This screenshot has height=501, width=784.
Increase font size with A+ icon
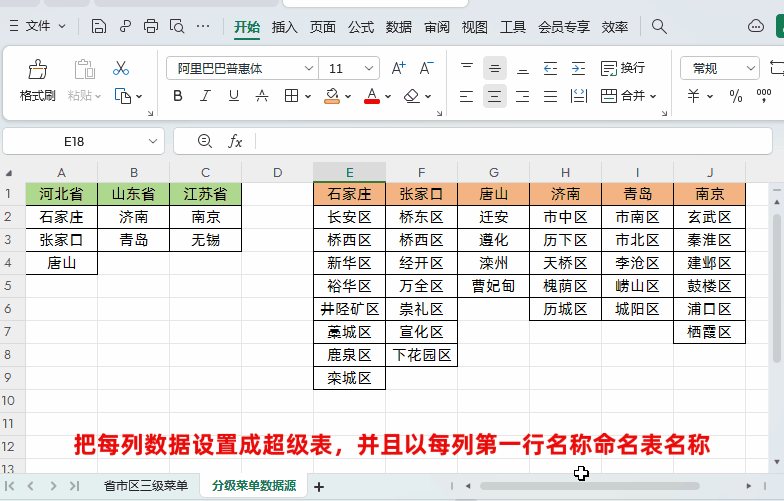point(398,68)
